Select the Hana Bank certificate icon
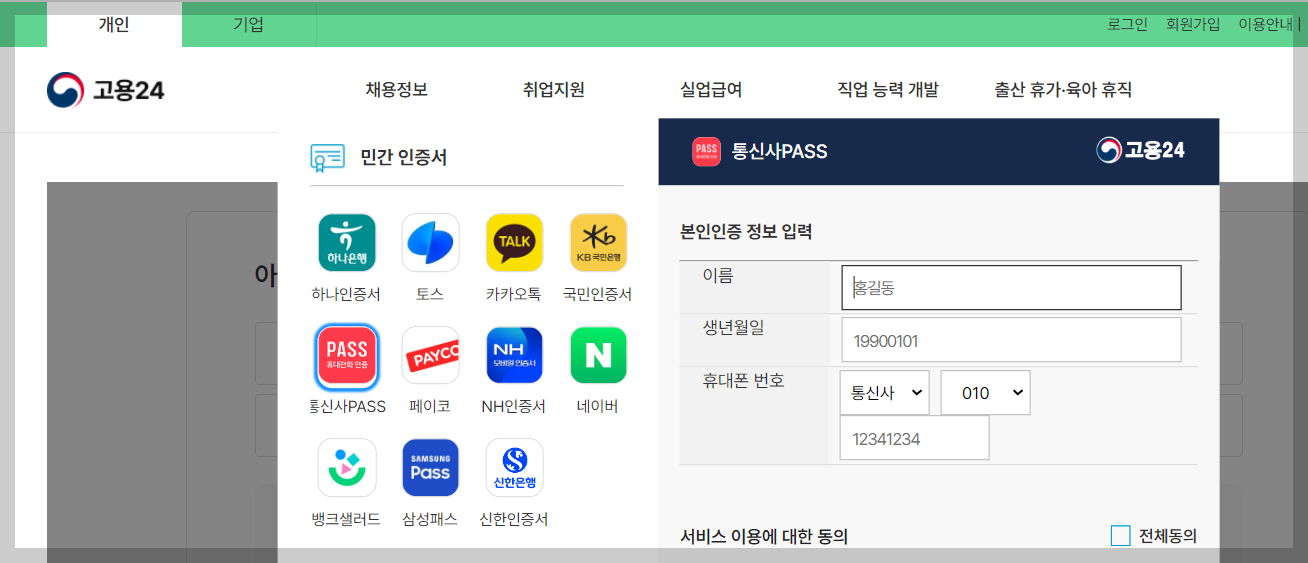 pyautogui.click(x=347, y=242)
